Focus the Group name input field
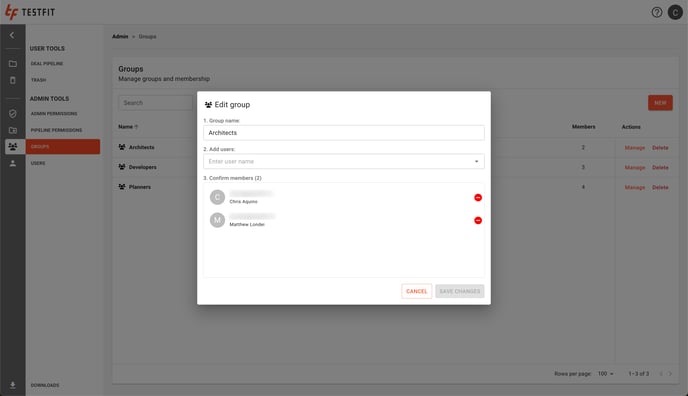 [x=344, y=133]
